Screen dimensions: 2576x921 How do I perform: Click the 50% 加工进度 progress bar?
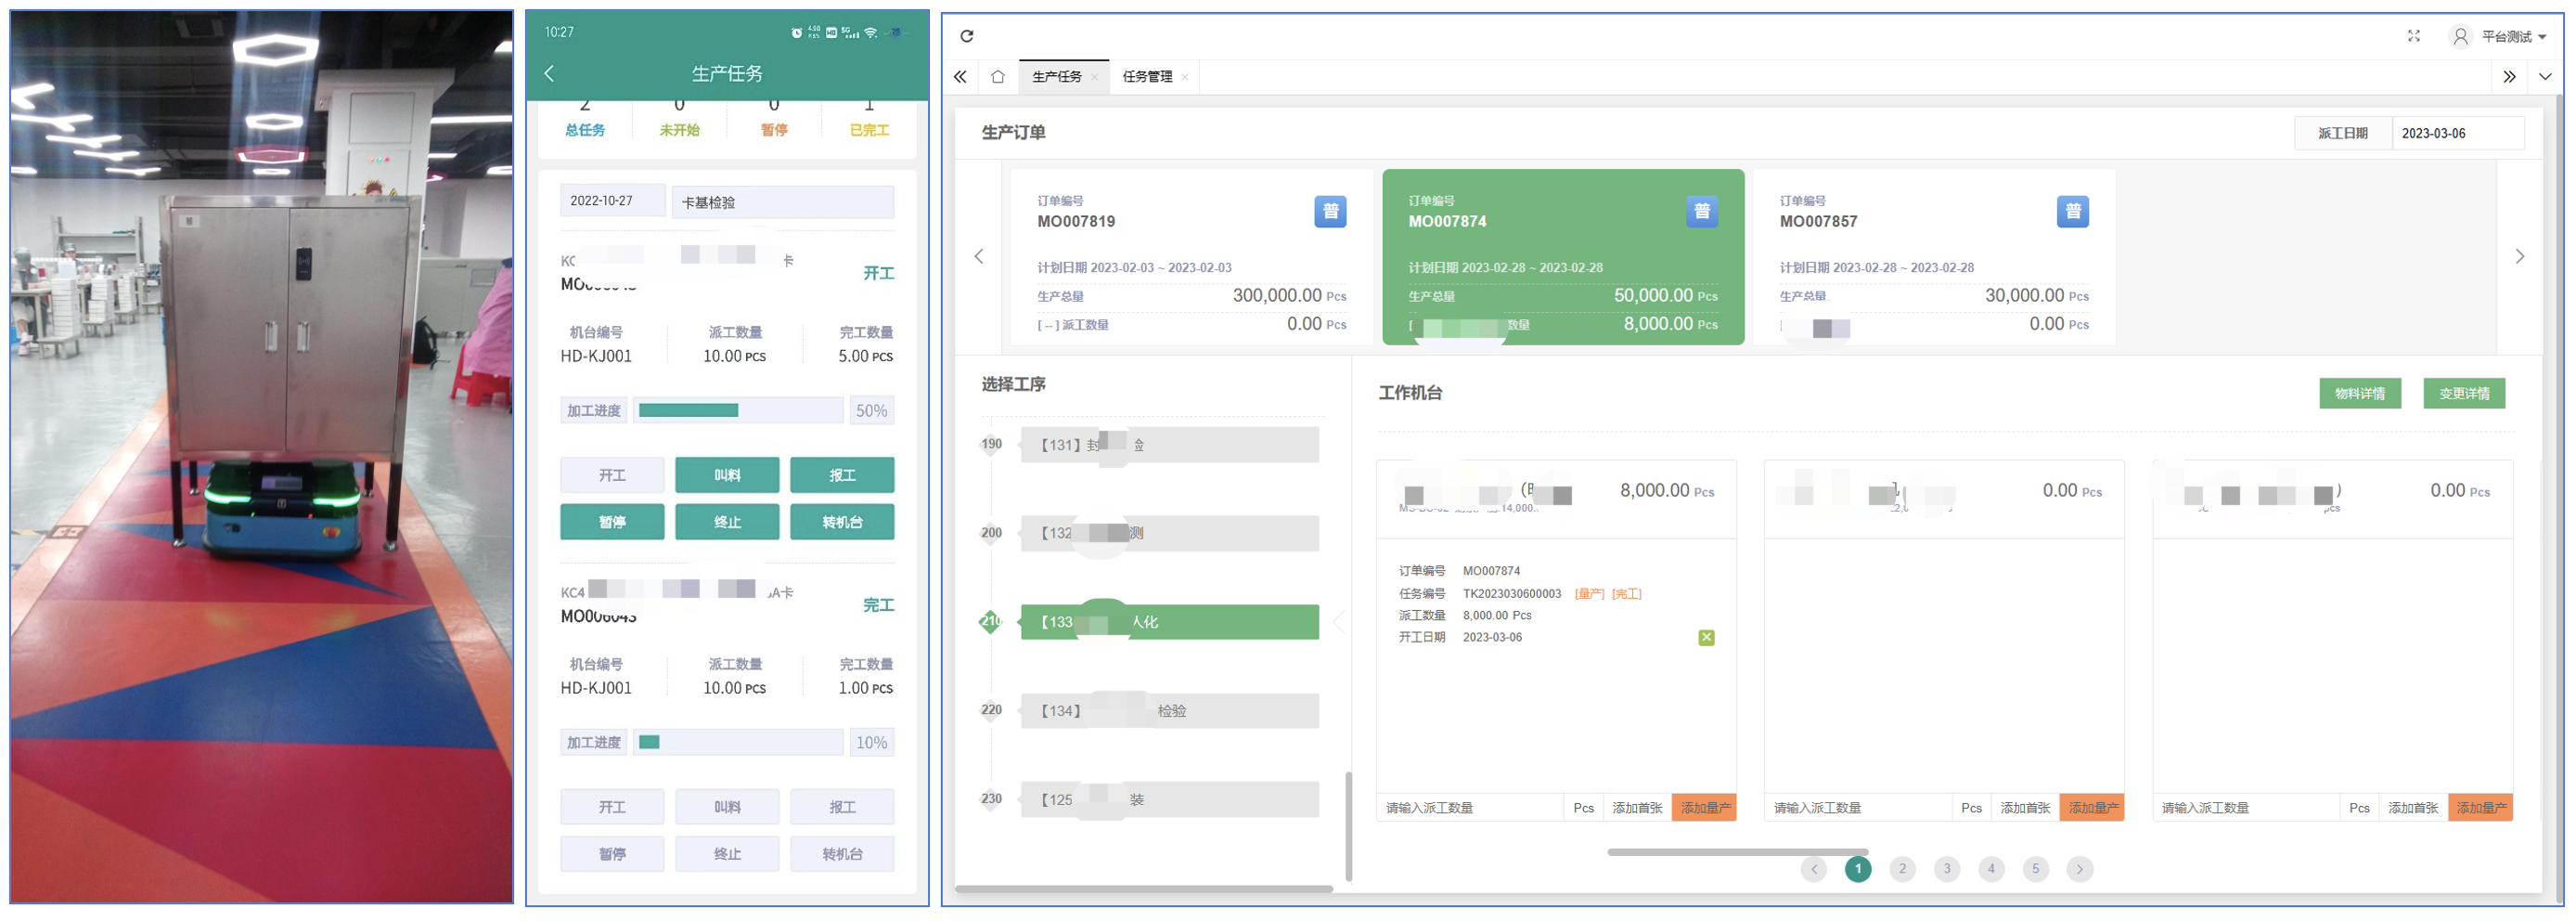738,410
